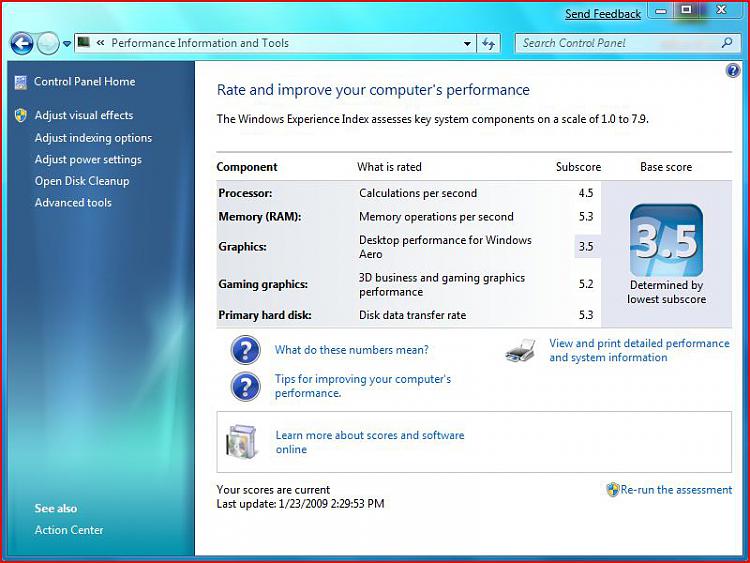
Task: Click the Control Panel Home icon
Action: 21,82
